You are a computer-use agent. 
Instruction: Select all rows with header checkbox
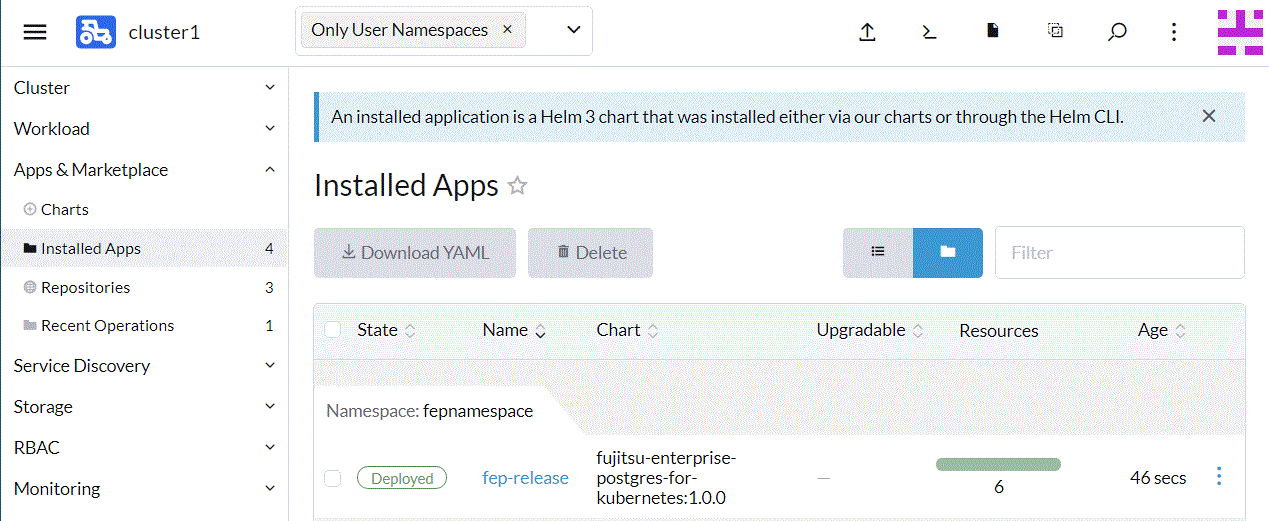click(333, 330)
